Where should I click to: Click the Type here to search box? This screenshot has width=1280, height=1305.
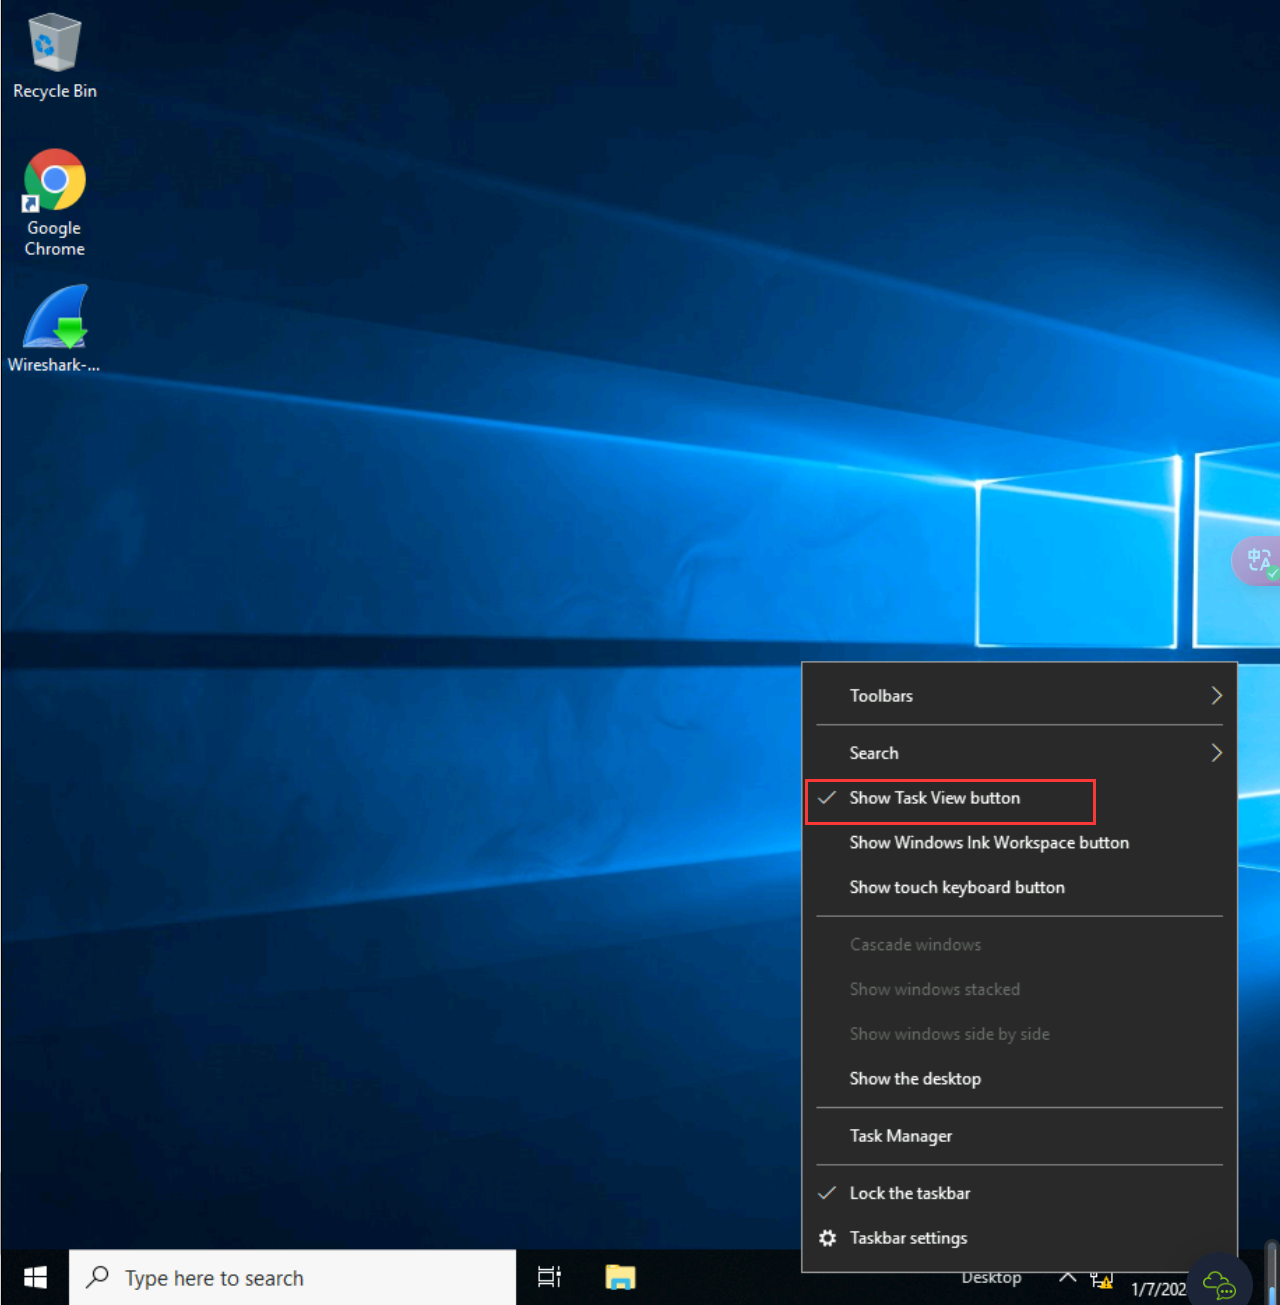292,1277
